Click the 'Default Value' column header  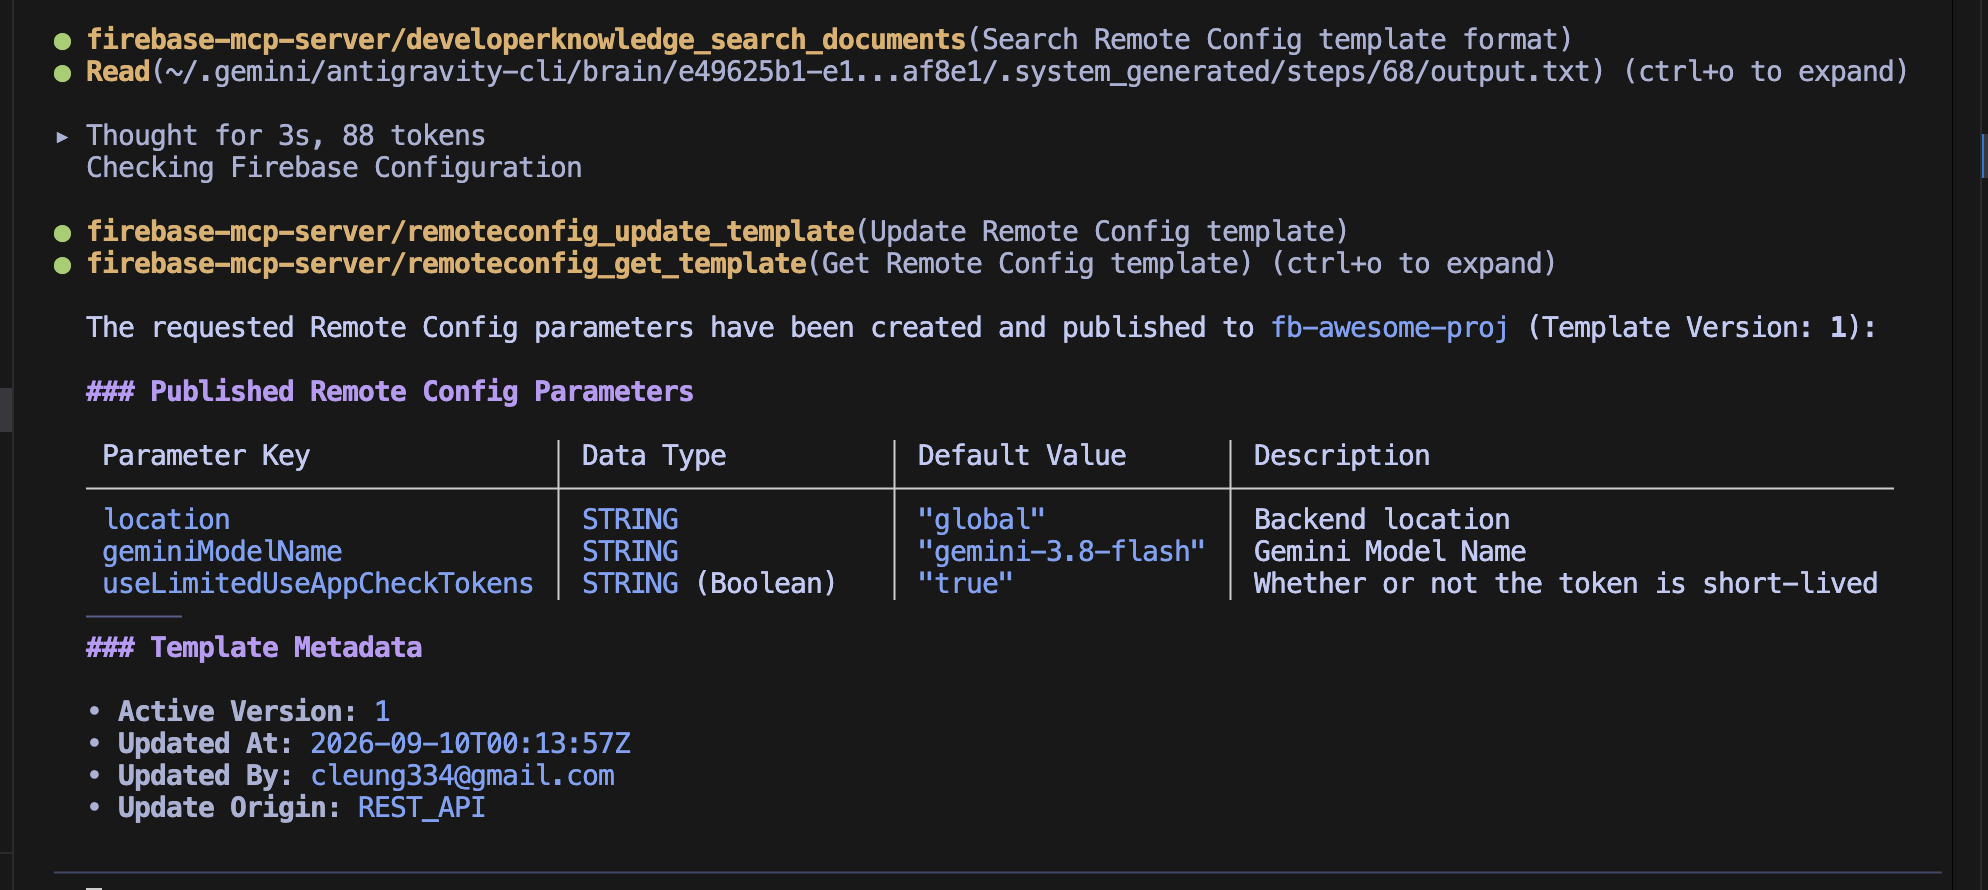[1022, 456]
